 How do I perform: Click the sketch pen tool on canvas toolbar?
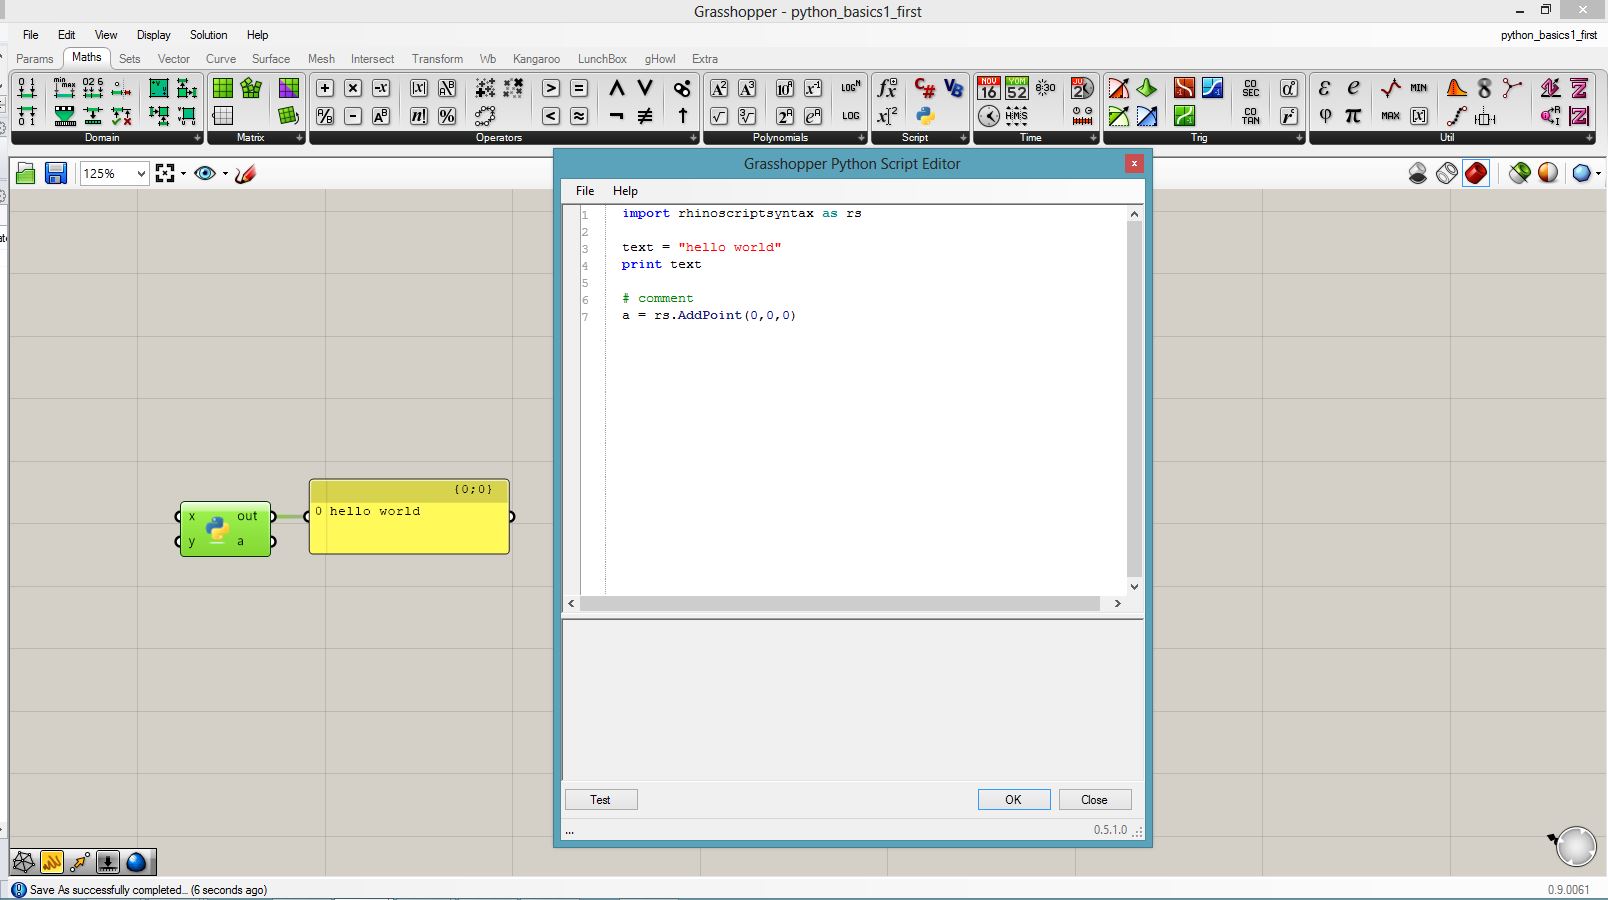tap(246, 174)
